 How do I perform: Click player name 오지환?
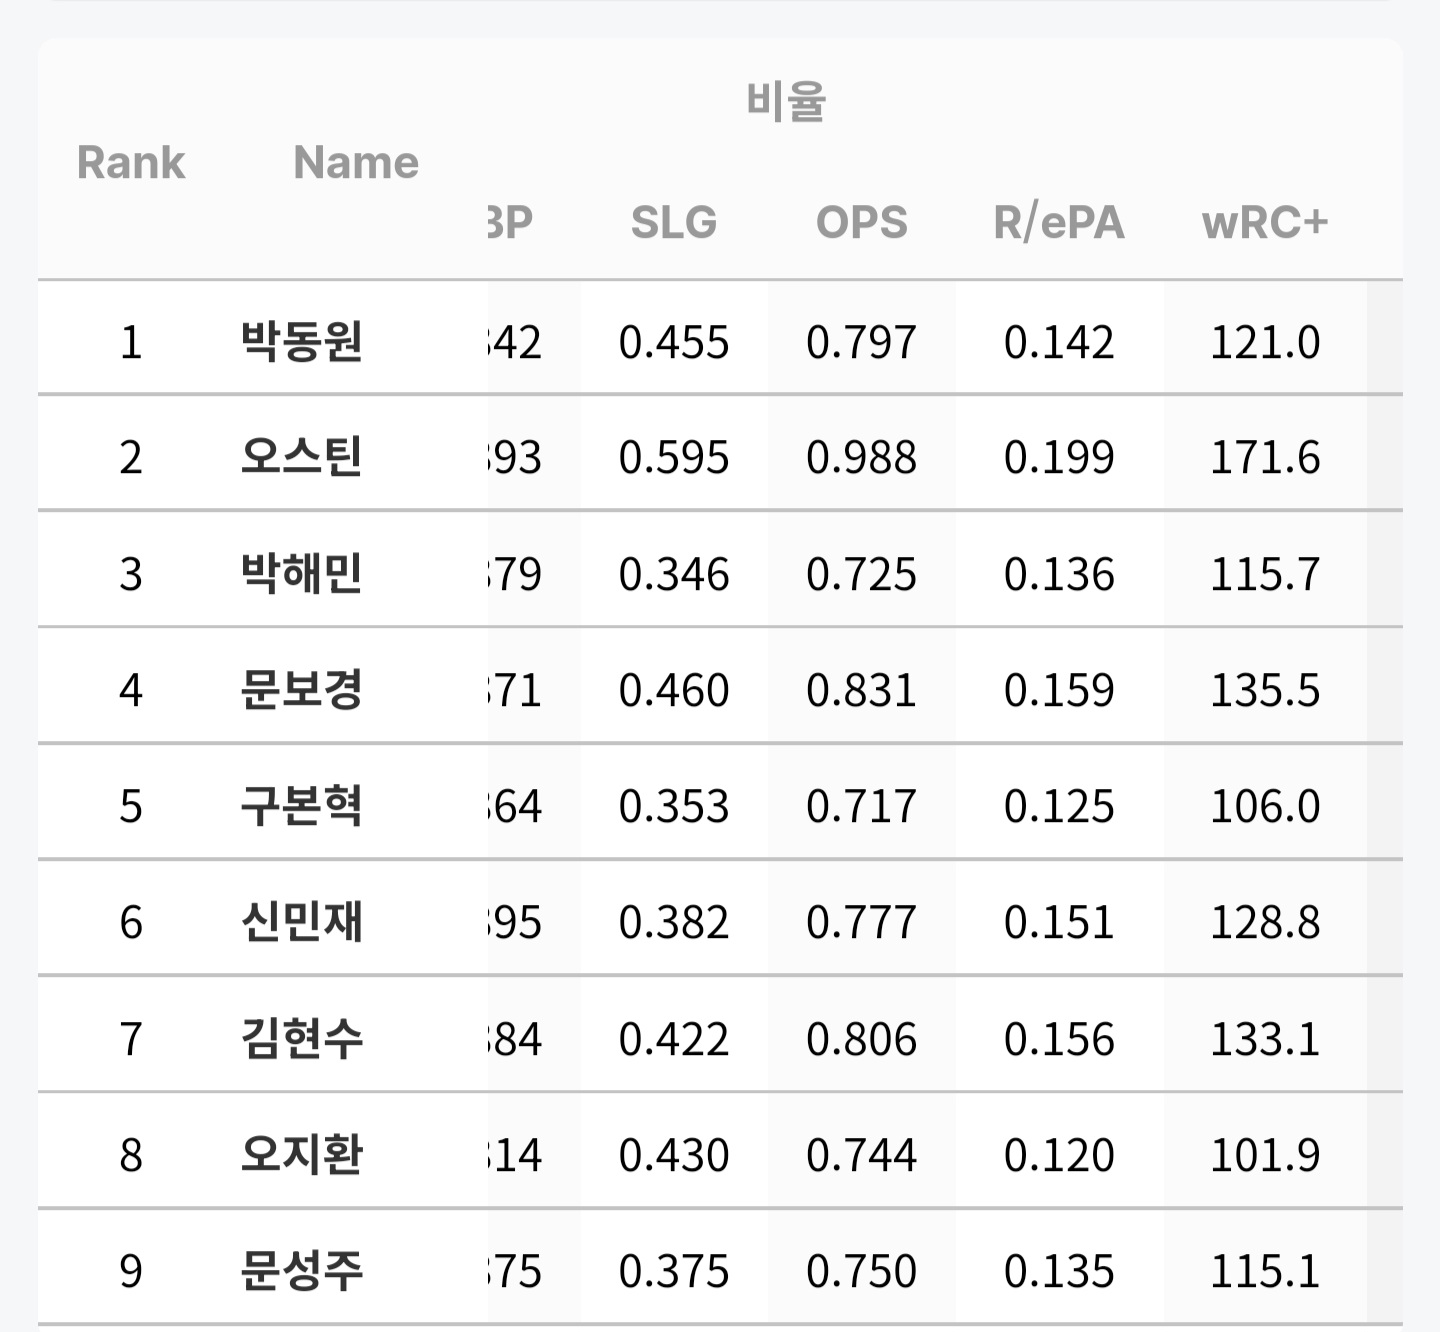(301, 1155)
